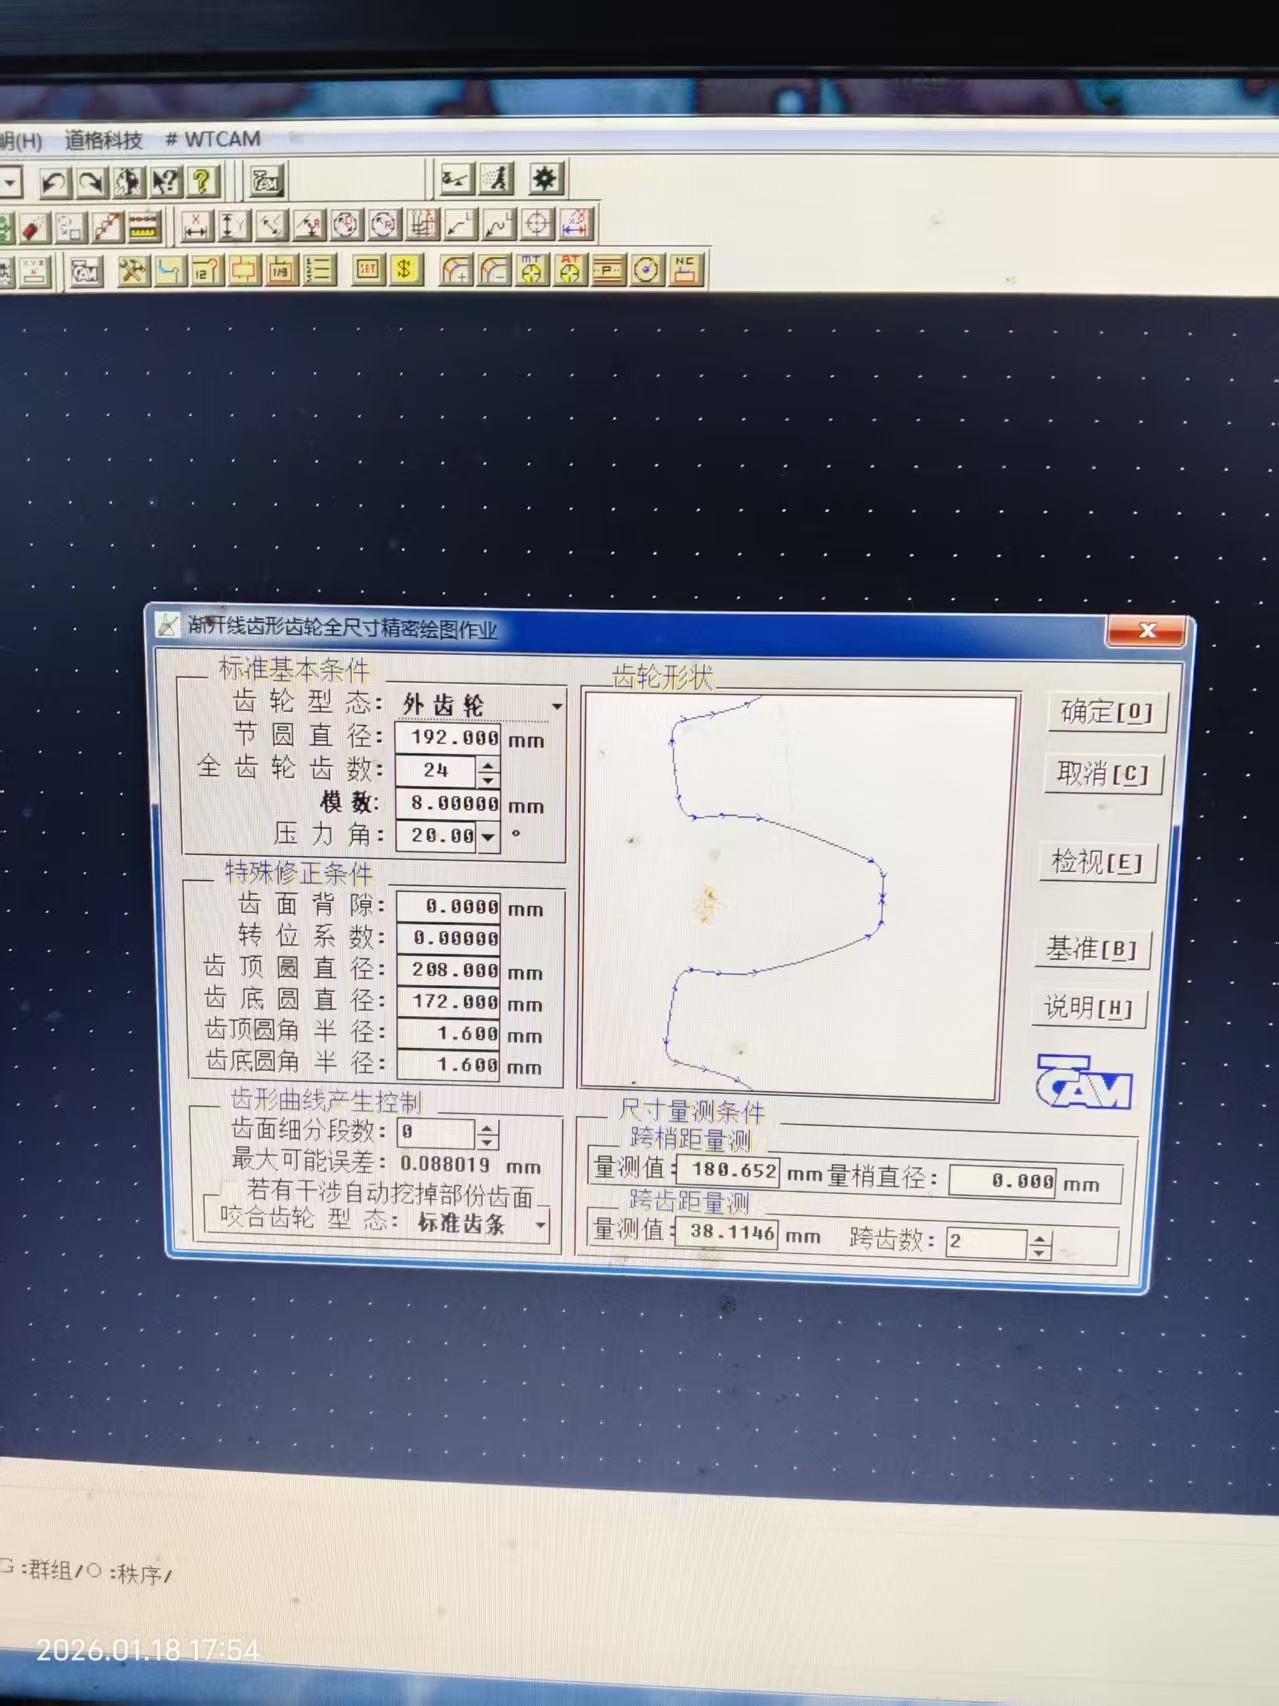Click the 基准[B] button
This screenshot has height=1706, width=1279.
coord(1091,948)
